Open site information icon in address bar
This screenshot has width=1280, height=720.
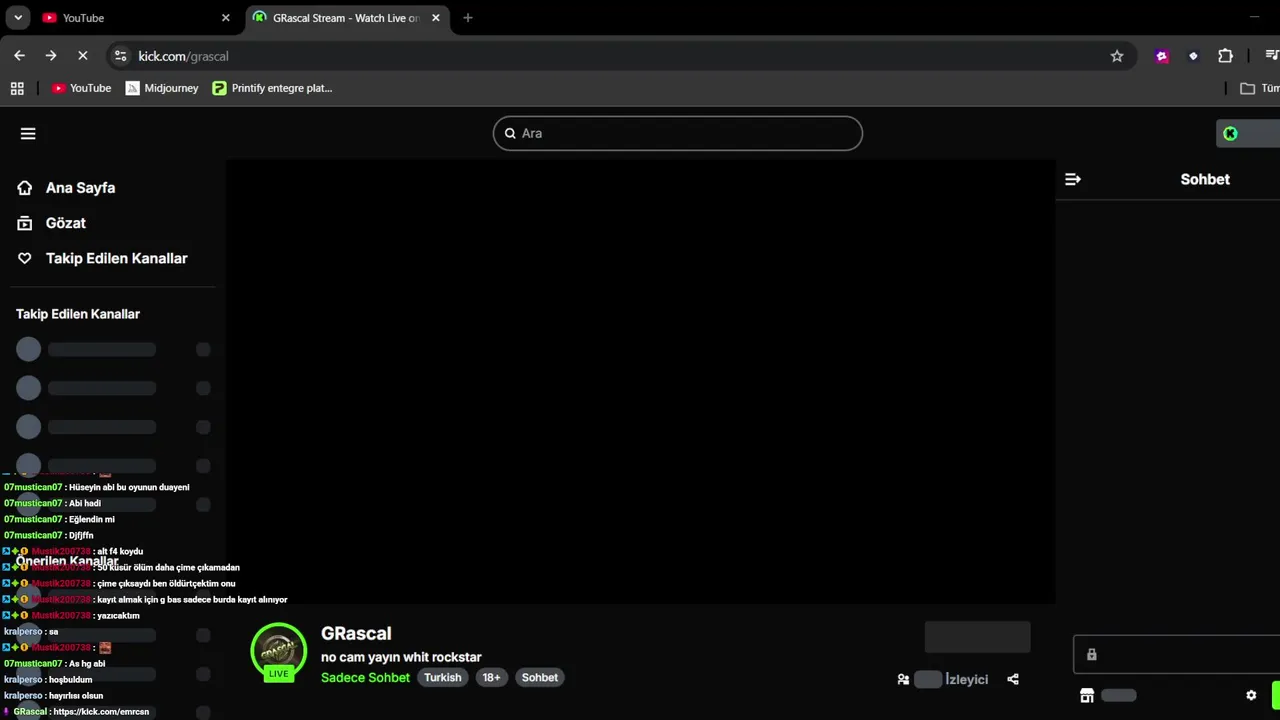coord(121,56)
